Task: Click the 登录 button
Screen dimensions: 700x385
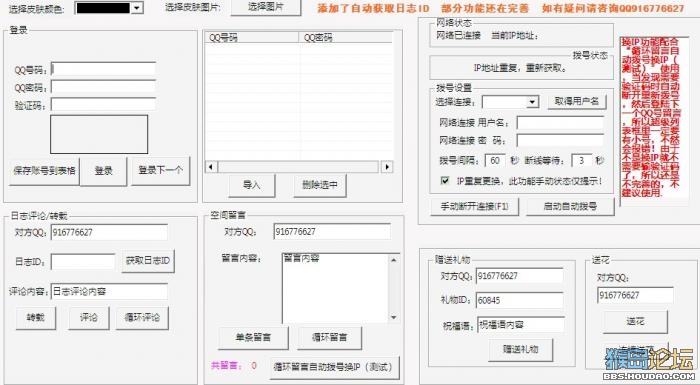Action: [x=104, y=171]
